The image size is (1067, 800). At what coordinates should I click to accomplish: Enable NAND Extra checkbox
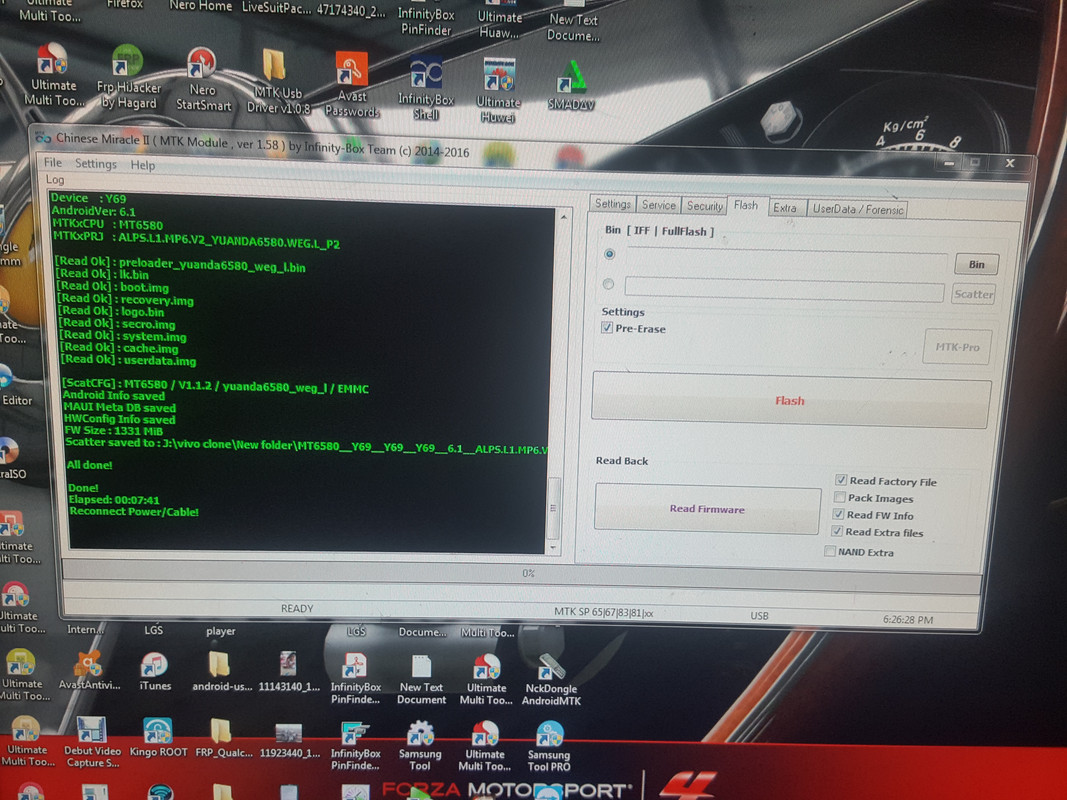tap(830, 550)
